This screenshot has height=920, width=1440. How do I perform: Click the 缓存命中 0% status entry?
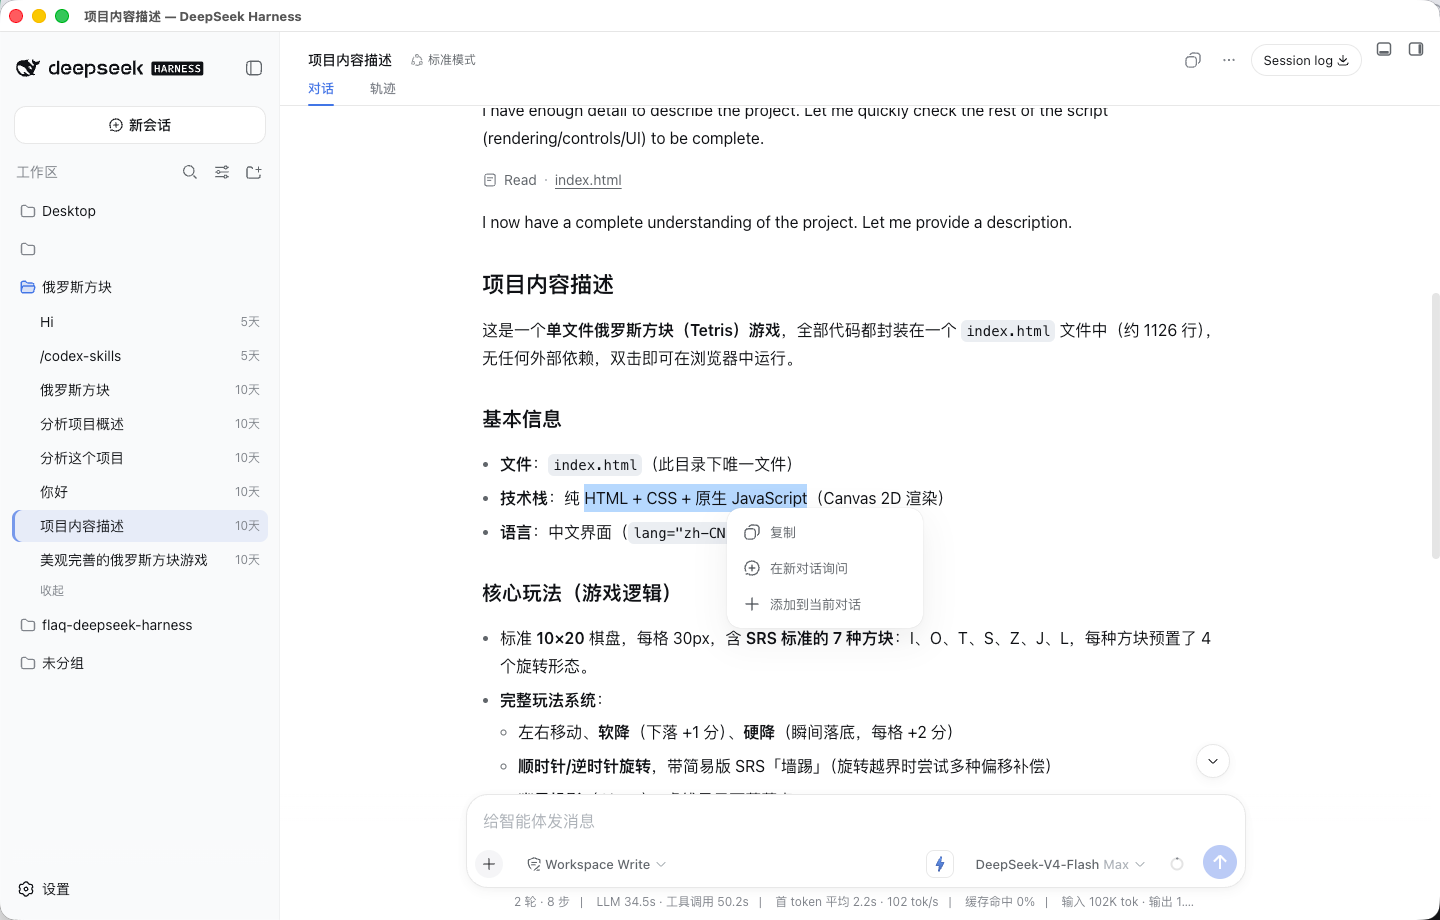coord(1000,902)
